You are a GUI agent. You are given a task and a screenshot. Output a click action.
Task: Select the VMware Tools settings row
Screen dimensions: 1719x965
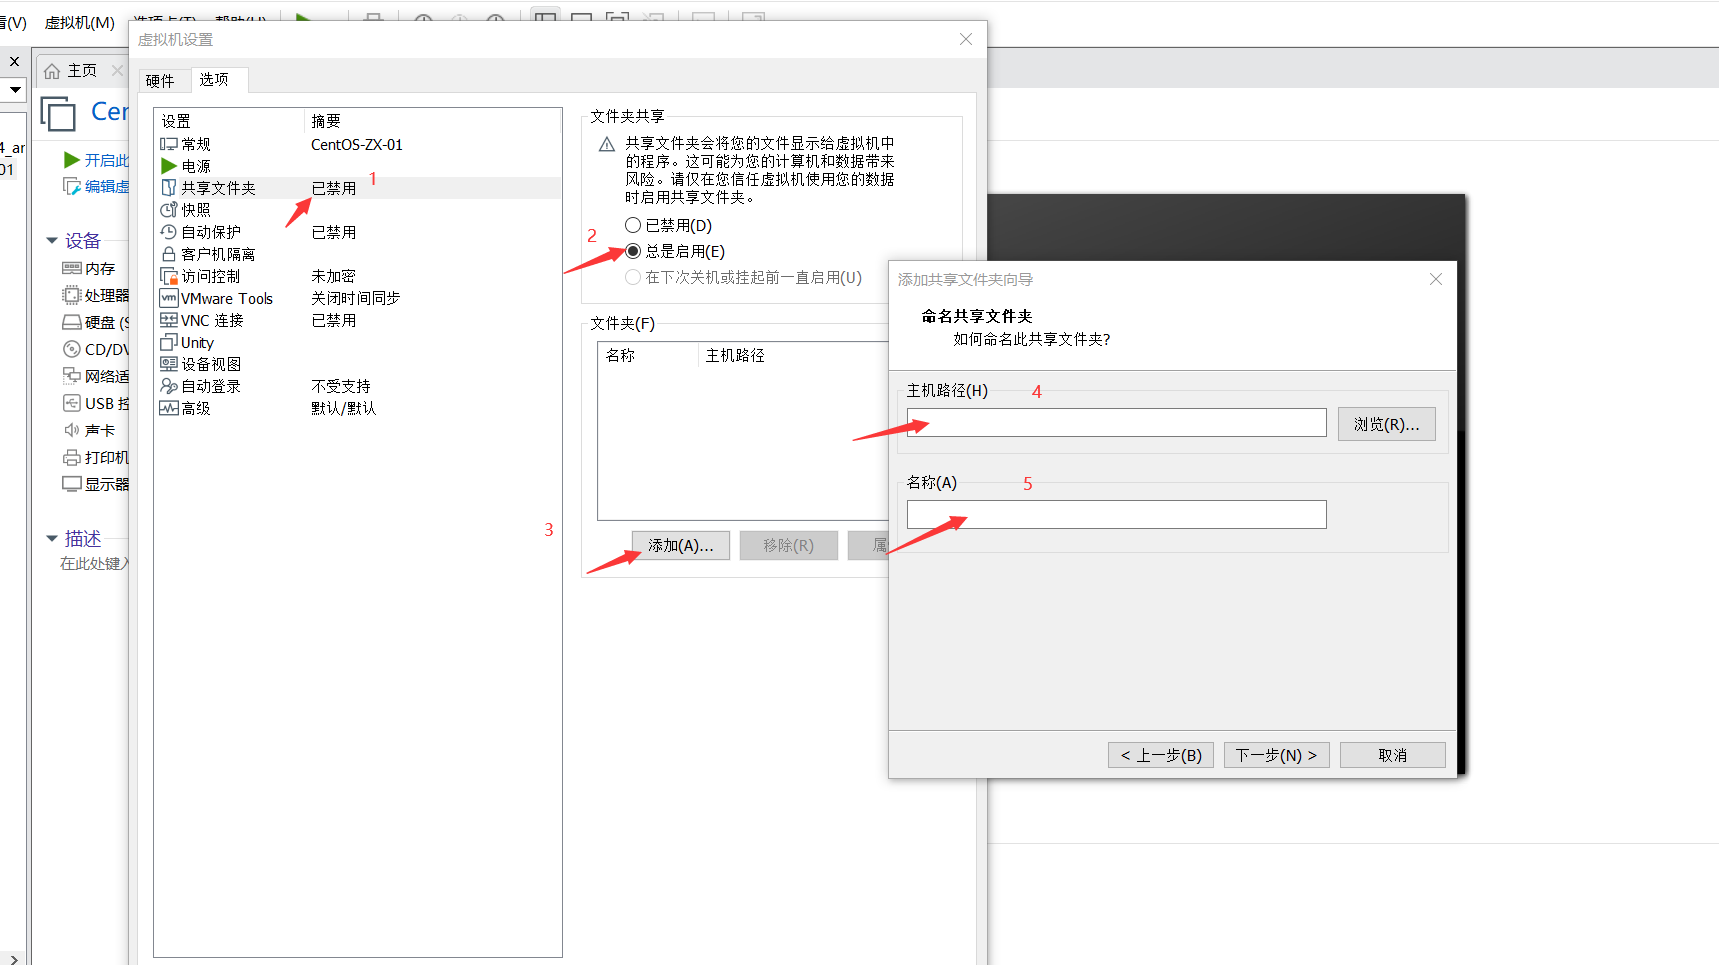point(358,298)
